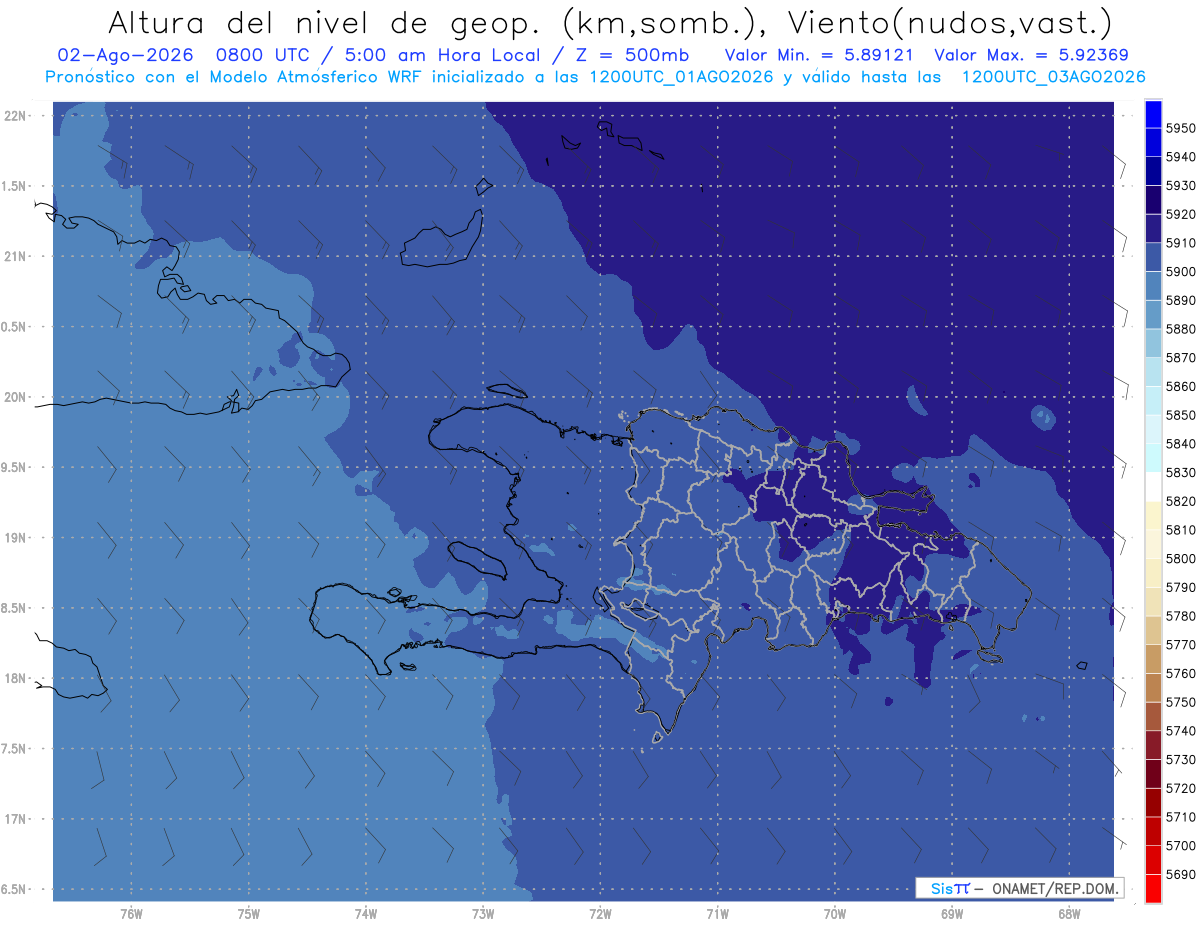Image resolution: width=1200 pixels, height=927 pixels.
Task: Click the '20N' latitude label
Action: click(x=15, y=397)
